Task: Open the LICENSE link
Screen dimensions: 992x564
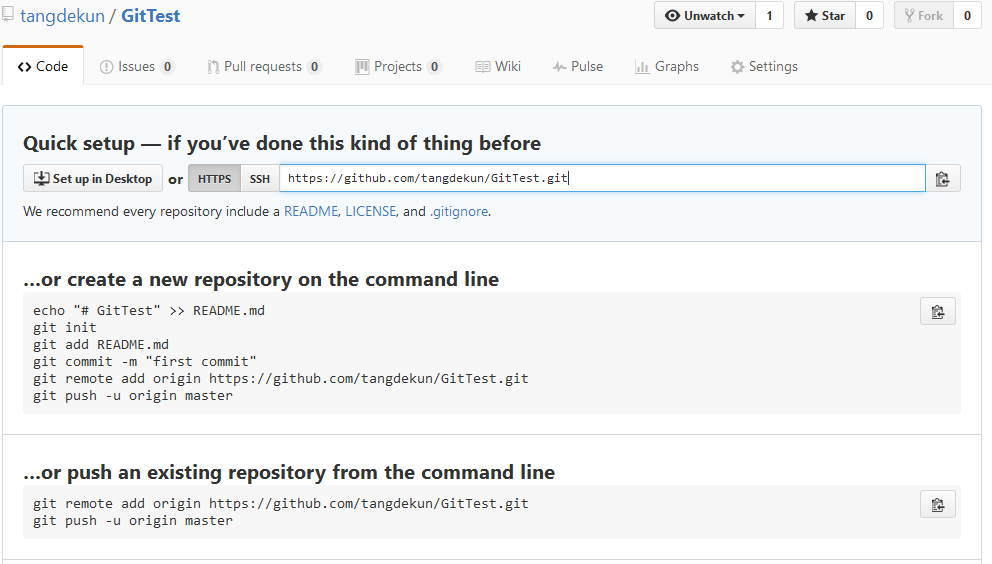Action: pyautogui.click(x=371, y=211)
